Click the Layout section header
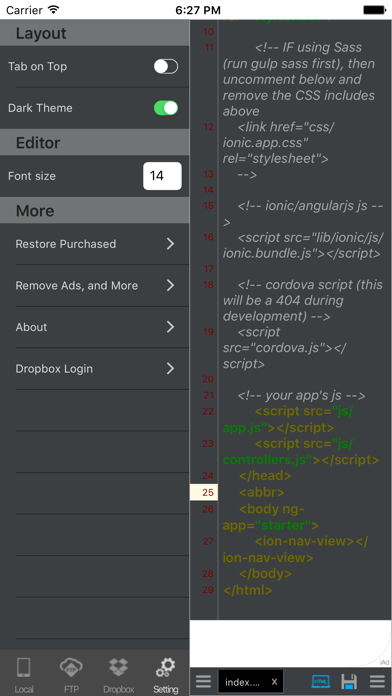 [95, 33]
